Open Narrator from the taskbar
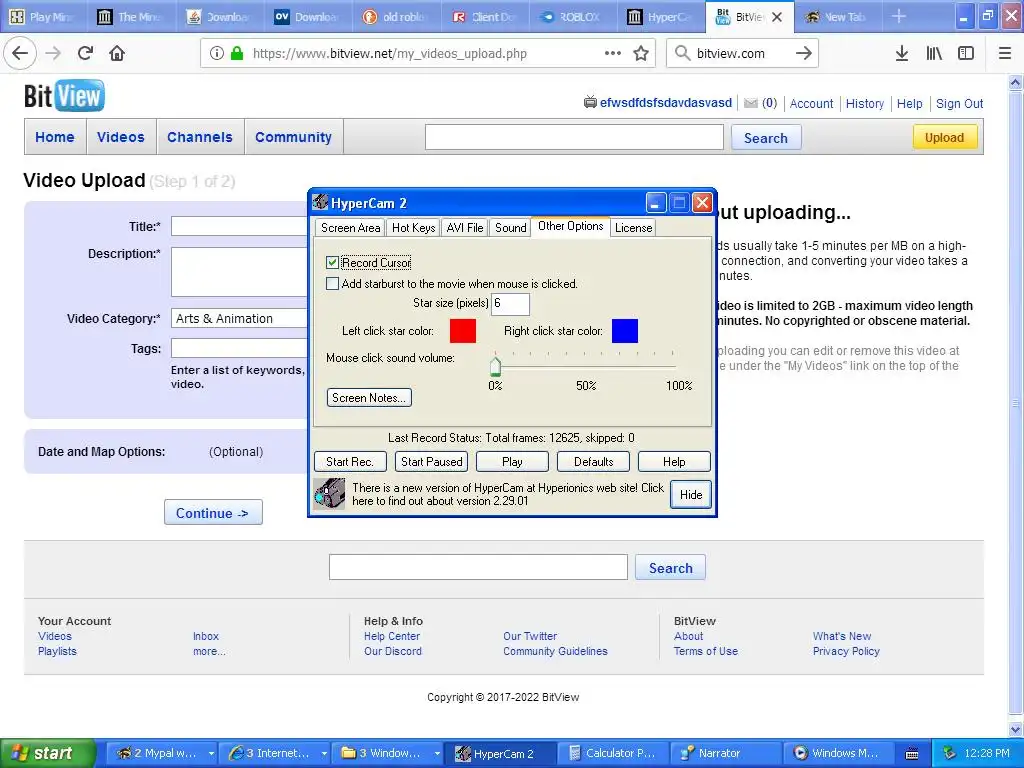1024x768 pixels. click(x=726, y=754)
